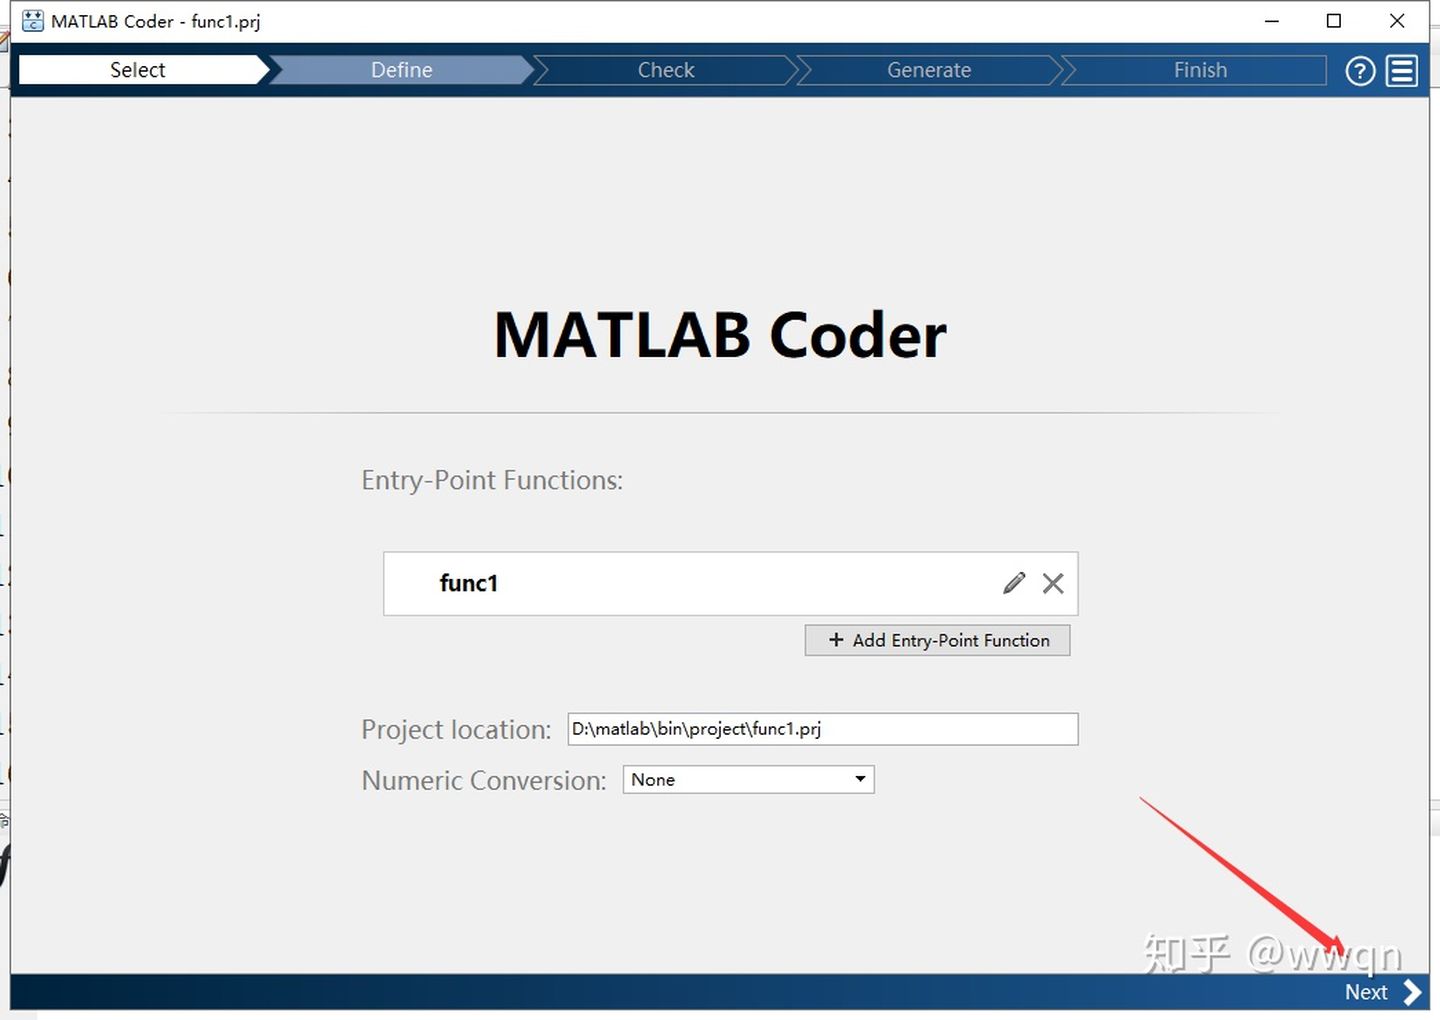This screenshot has height=1020, width=1440.
Task: Open the Numeric Conversion dropdown
Action: [x=748, y=780]
